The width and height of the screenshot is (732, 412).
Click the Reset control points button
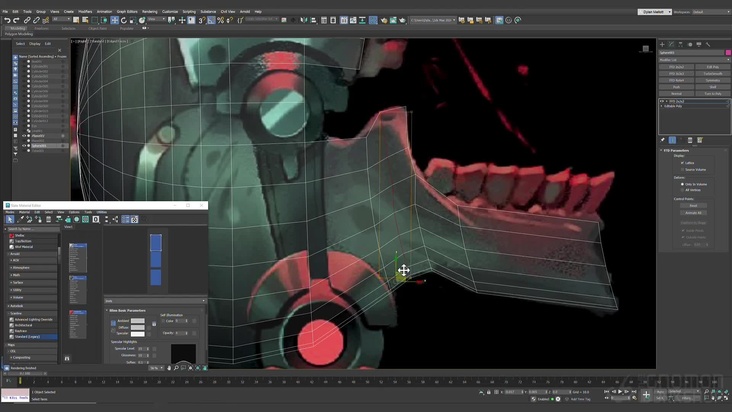[x=693, y=206]
